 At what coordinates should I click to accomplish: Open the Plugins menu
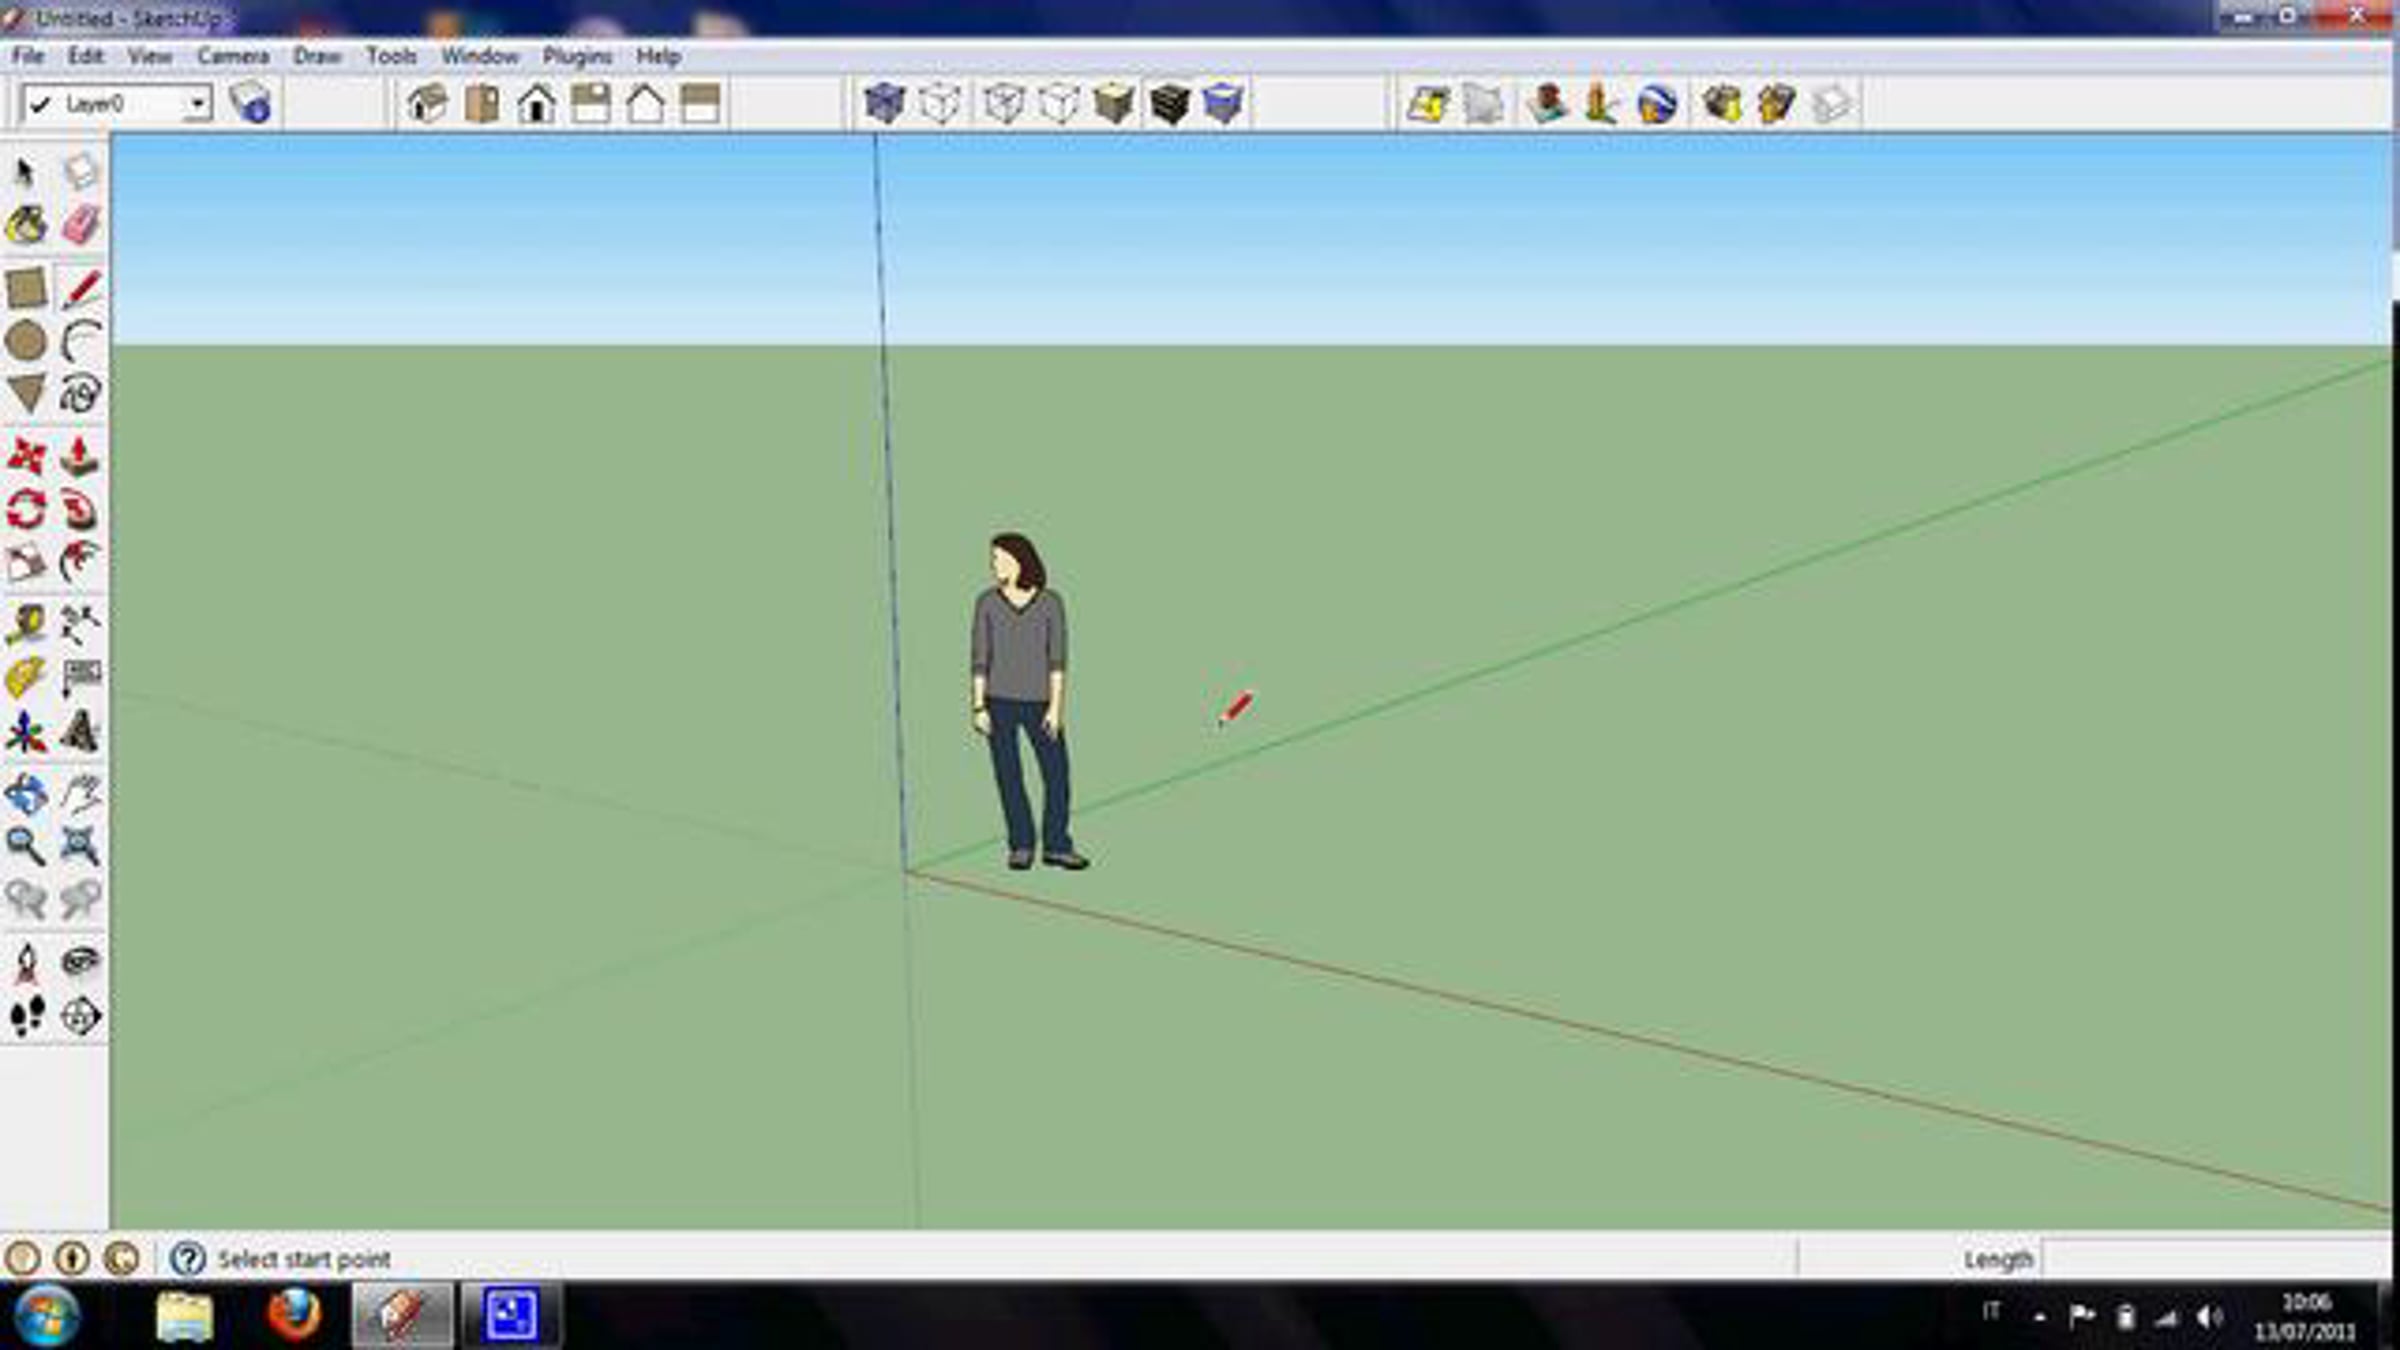[577, 57]
